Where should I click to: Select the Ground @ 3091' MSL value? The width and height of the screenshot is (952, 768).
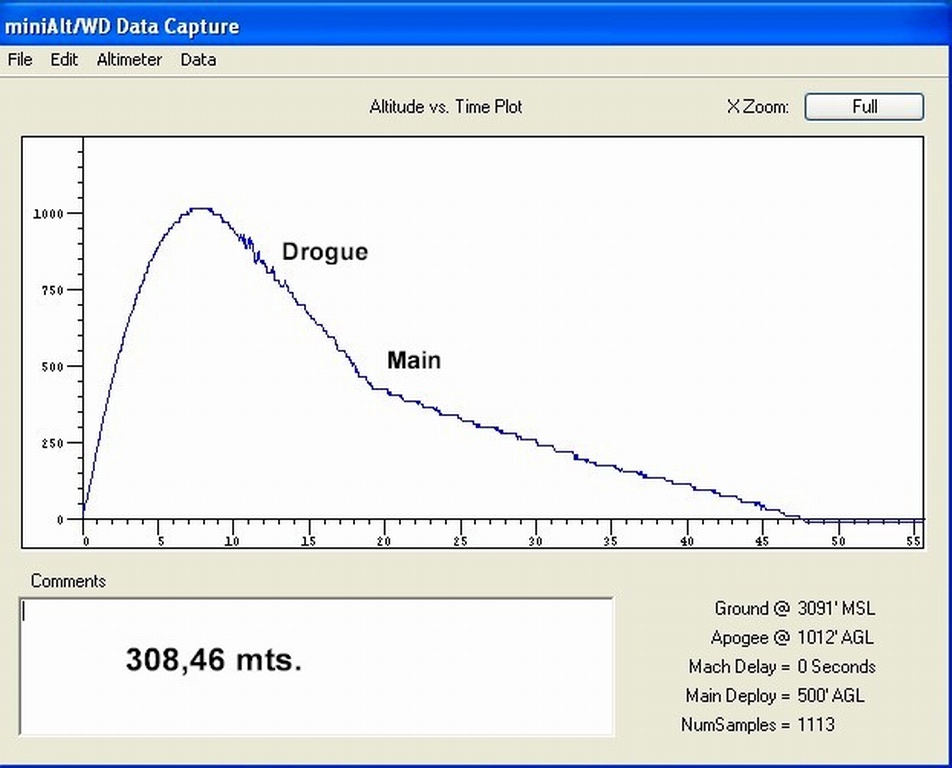click(836, 608)
